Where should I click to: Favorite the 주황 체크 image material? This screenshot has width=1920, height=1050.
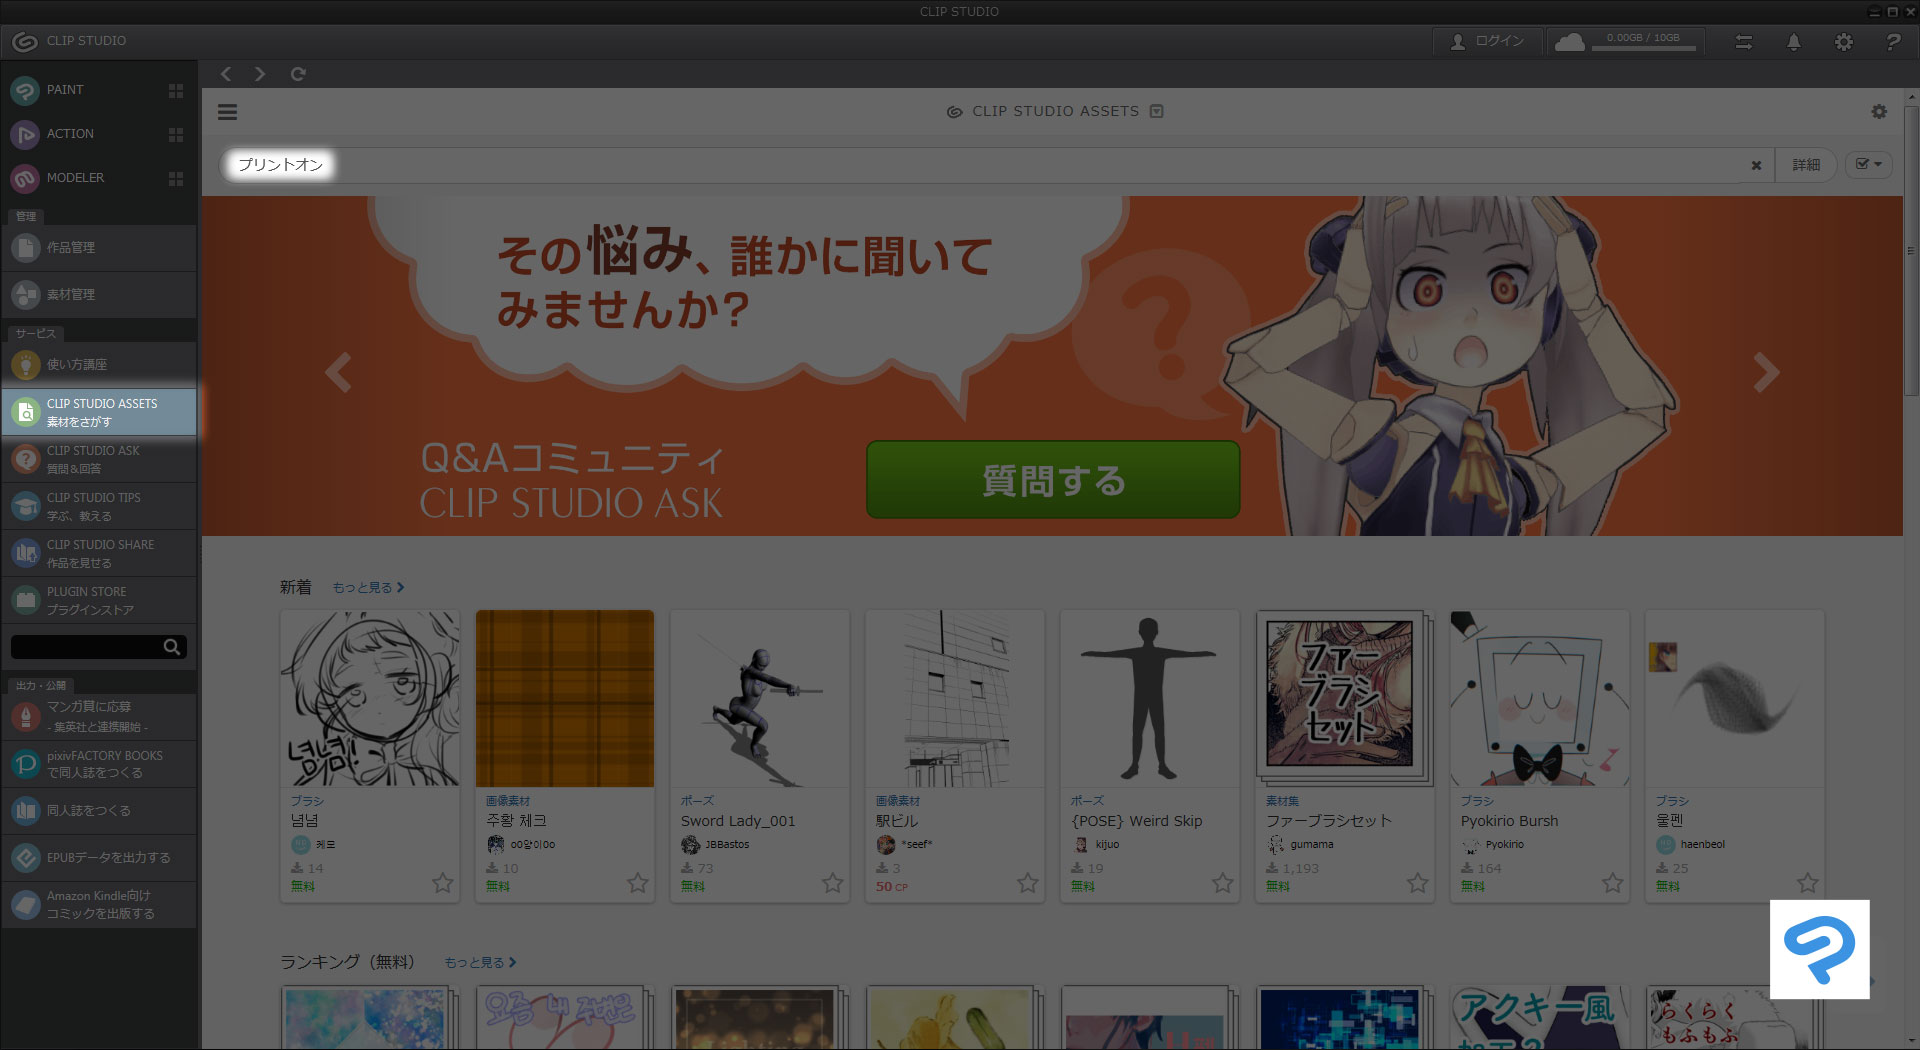[637, 883]
